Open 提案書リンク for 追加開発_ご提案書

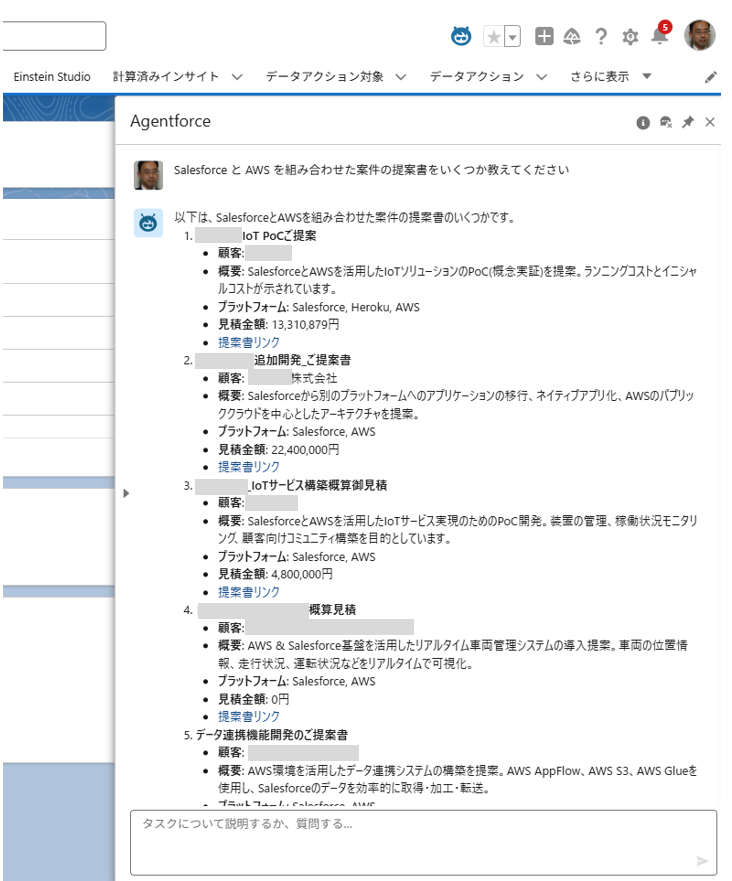click(x=249, y=467)
